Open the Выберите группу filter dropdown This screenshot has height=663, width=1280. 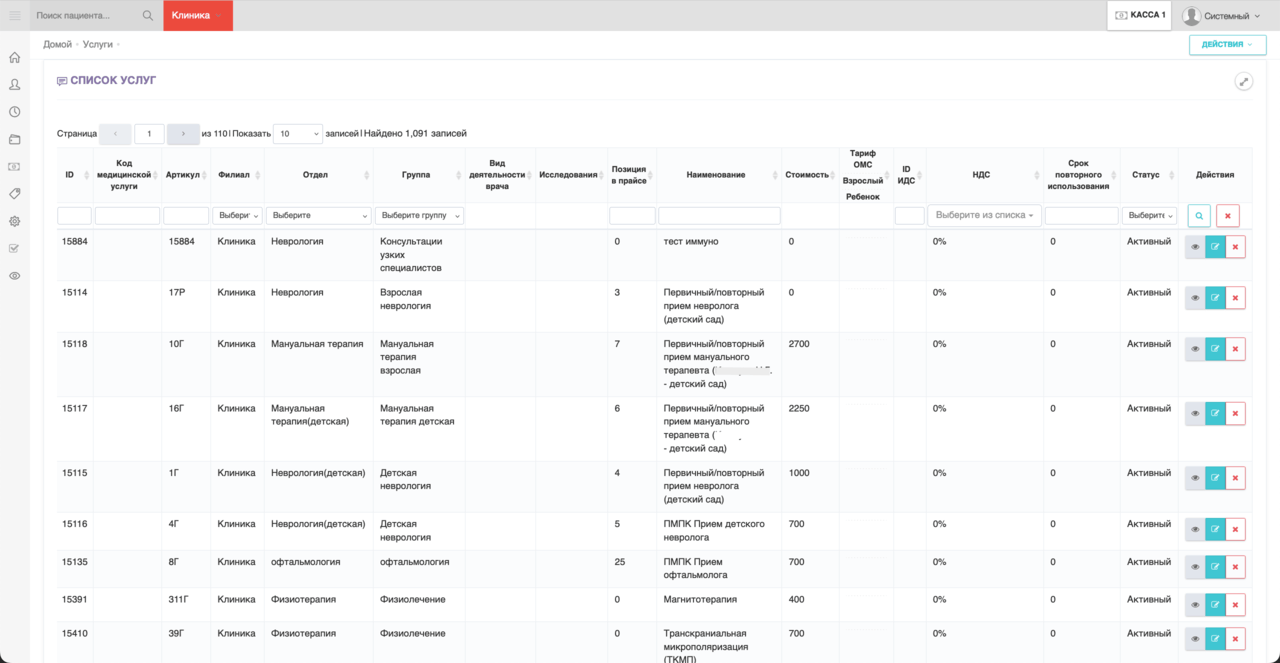coord(420,216)
